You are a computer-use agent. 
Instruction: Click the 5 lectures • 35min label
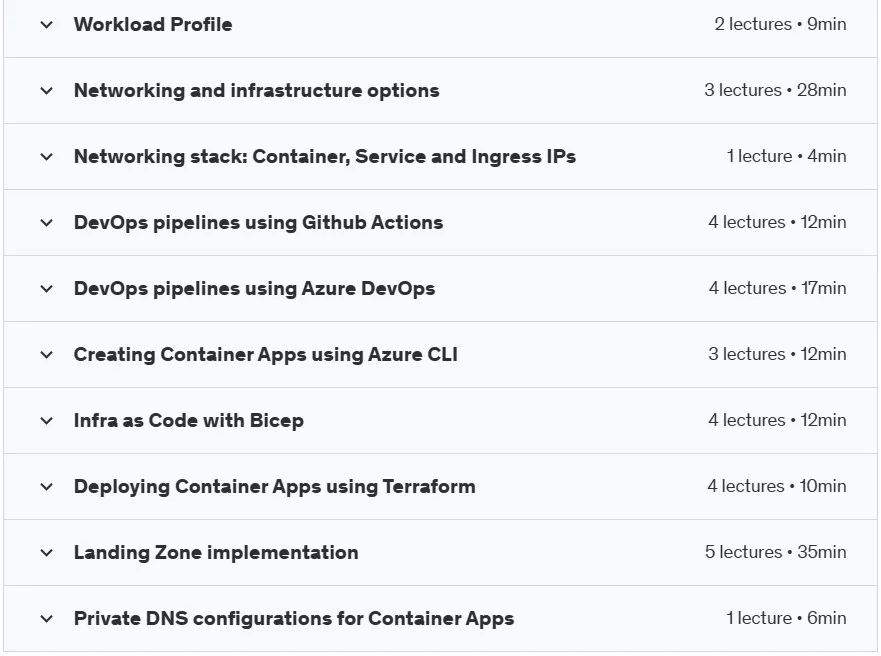pos(775,552)
